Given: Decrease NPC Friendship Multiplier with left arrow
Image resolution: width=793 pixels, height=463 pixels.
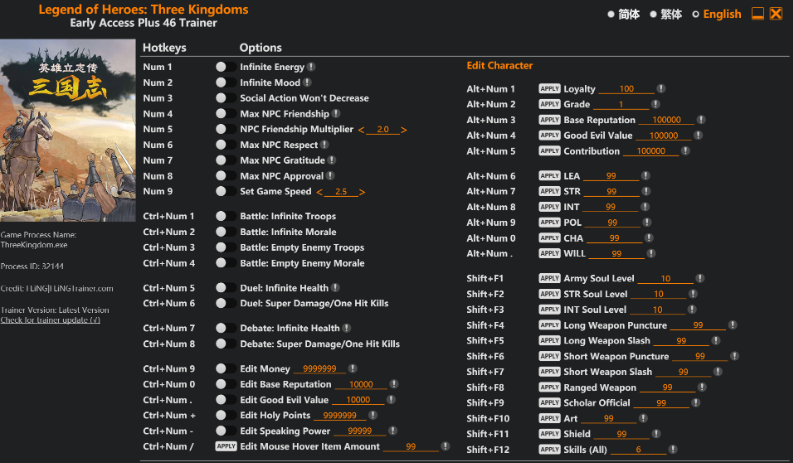Looking at the screenshot, I should coord(361,130).
